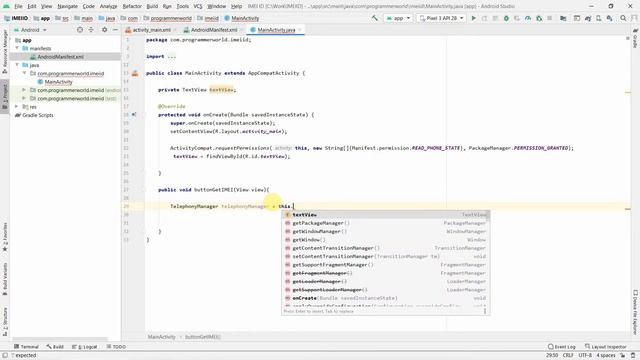640x360 pixels.
Task: Expand the test com.programmerworld.imeiid package
Action: 24,98
